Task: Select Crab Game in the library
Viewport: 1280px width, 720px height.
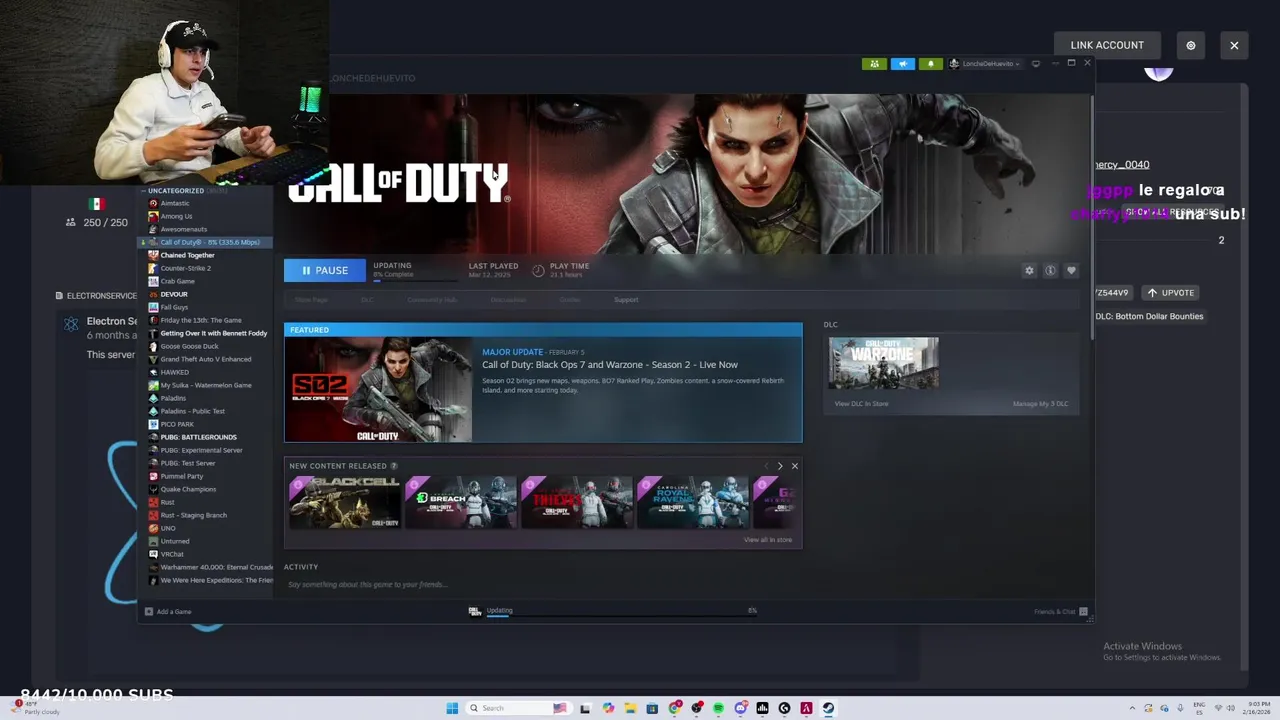Action: click(x=177, y=281)
